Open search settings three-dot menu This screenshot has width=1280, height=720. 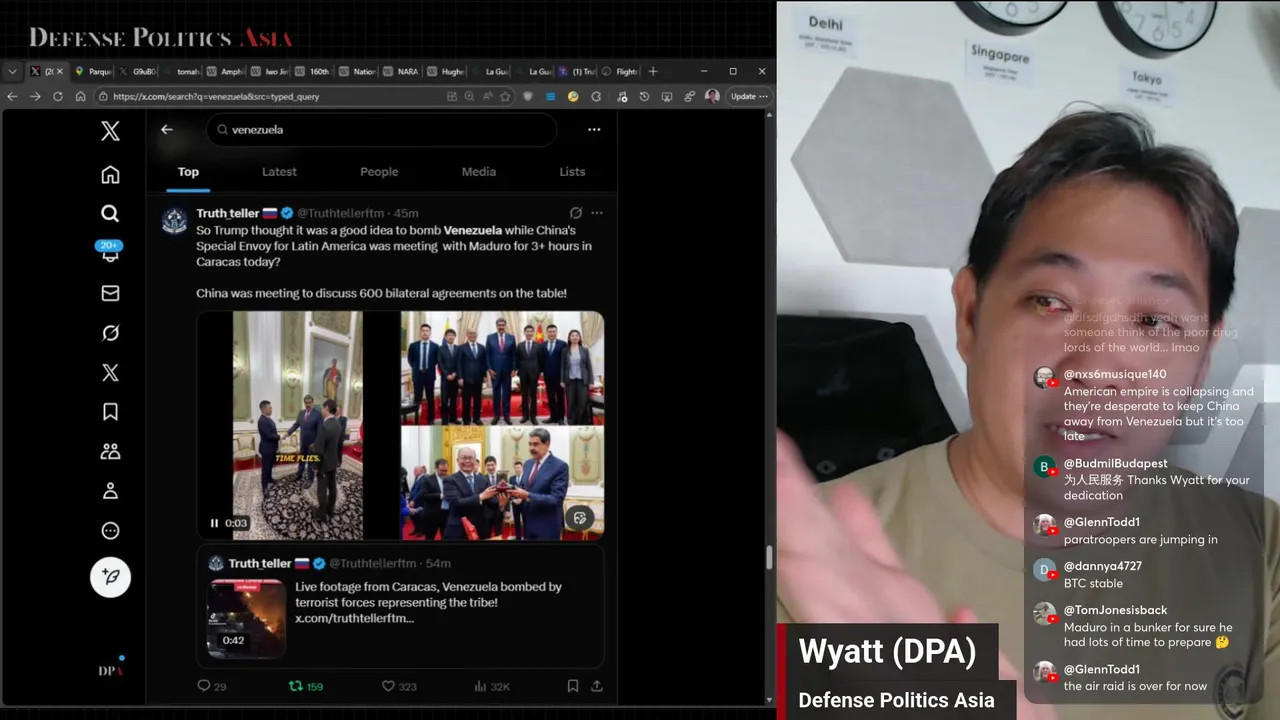pos(594,129)
